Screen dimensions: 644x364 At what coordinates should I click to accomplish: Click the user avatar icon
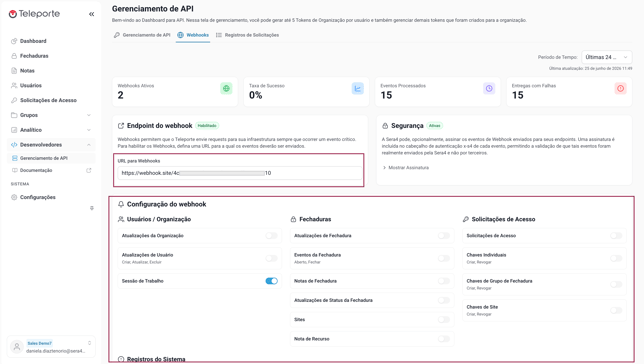pyautogui.click(x=17, y=347)
